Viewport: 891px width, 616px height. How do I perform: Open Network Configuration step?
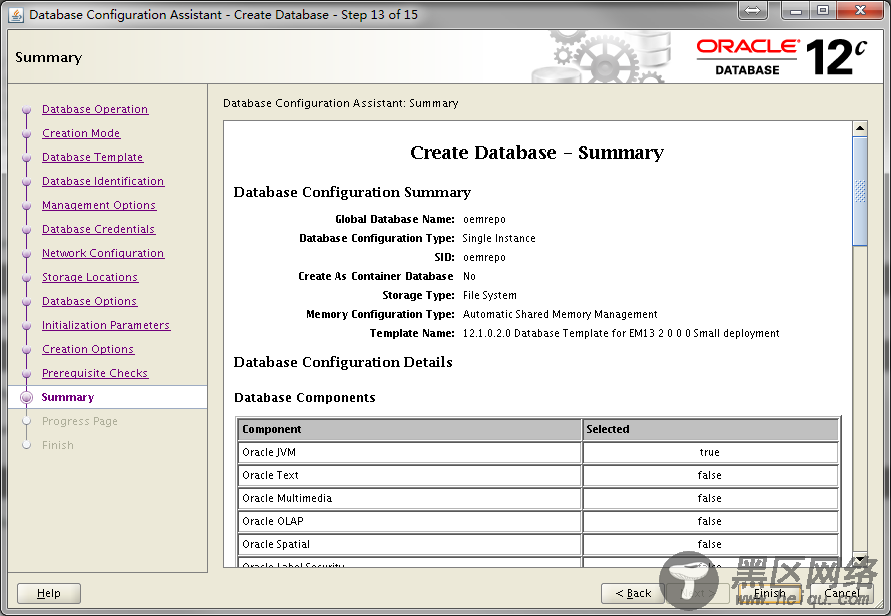(x=103, y=253)
